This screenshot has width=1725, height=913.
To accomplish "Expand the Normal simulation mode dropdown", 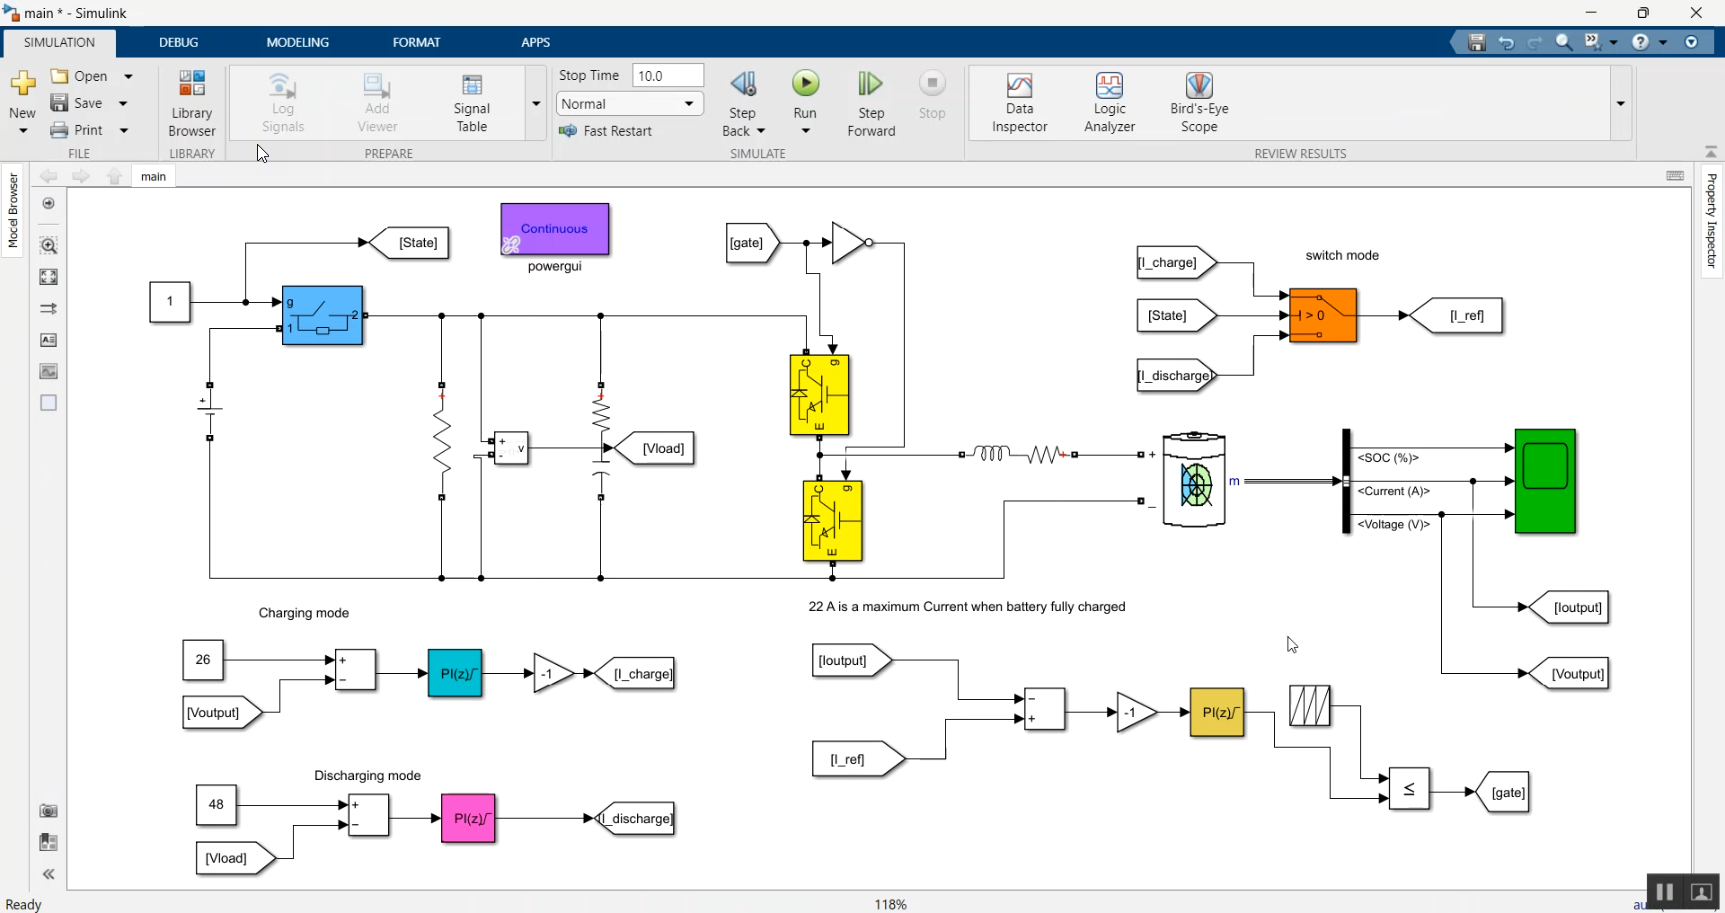I will tap(629, 104).
